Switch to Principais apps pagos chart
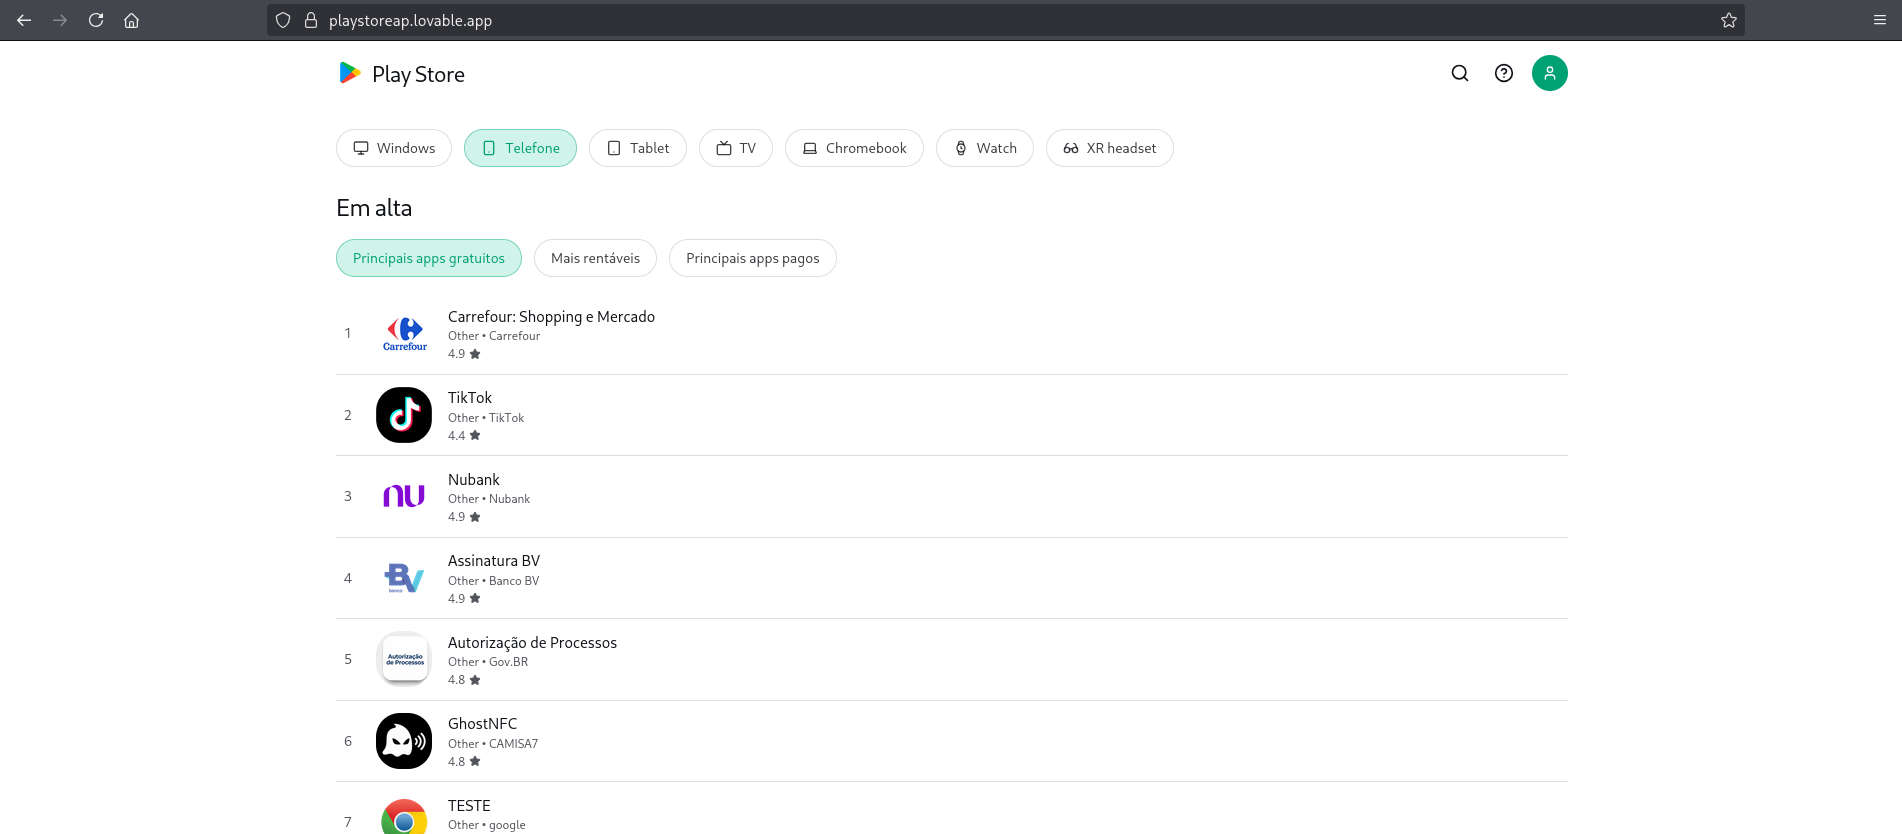Viewport: 1902px width, 834px height. [753, 258]
